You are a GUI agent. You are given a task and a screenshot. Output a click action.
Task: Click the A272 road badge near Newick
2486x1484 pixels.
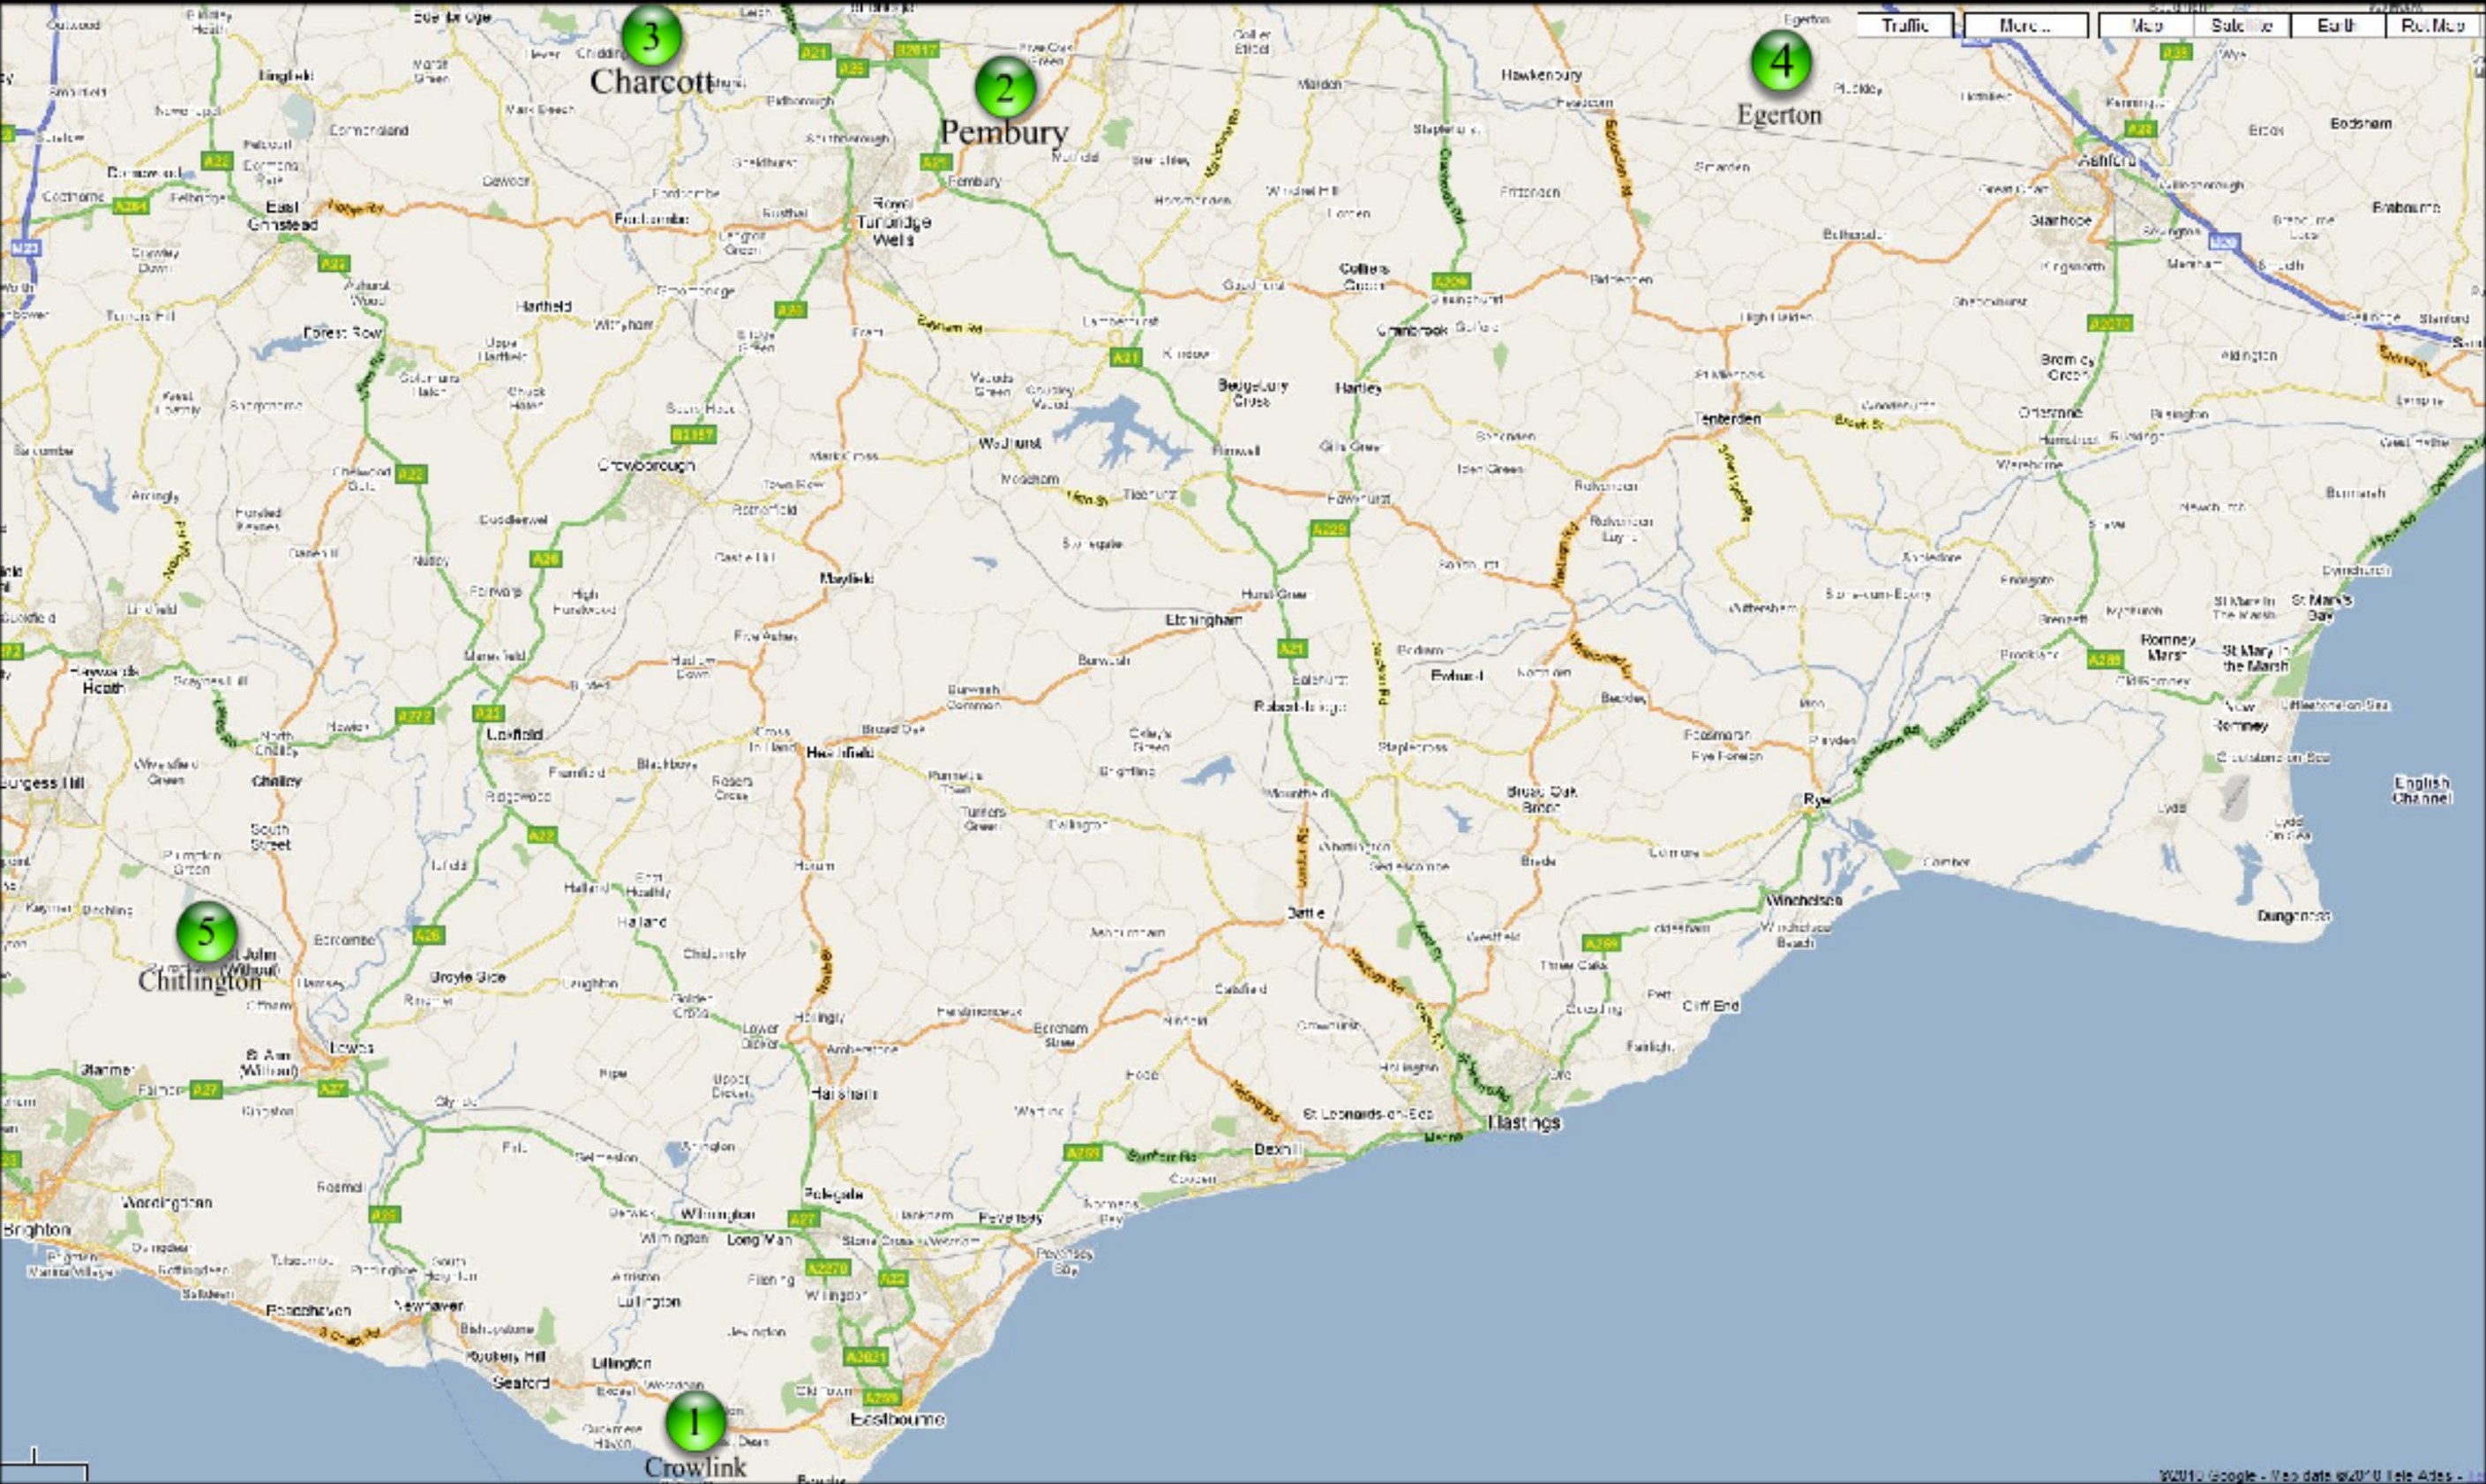coord(414,716)
